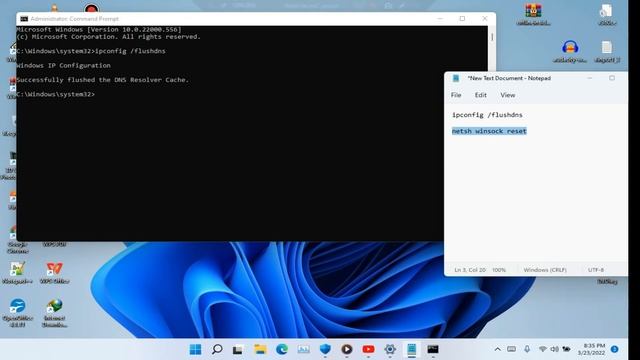
Task: Click the Command Prompt title bar icon
Action: click(x=24, y=19)
